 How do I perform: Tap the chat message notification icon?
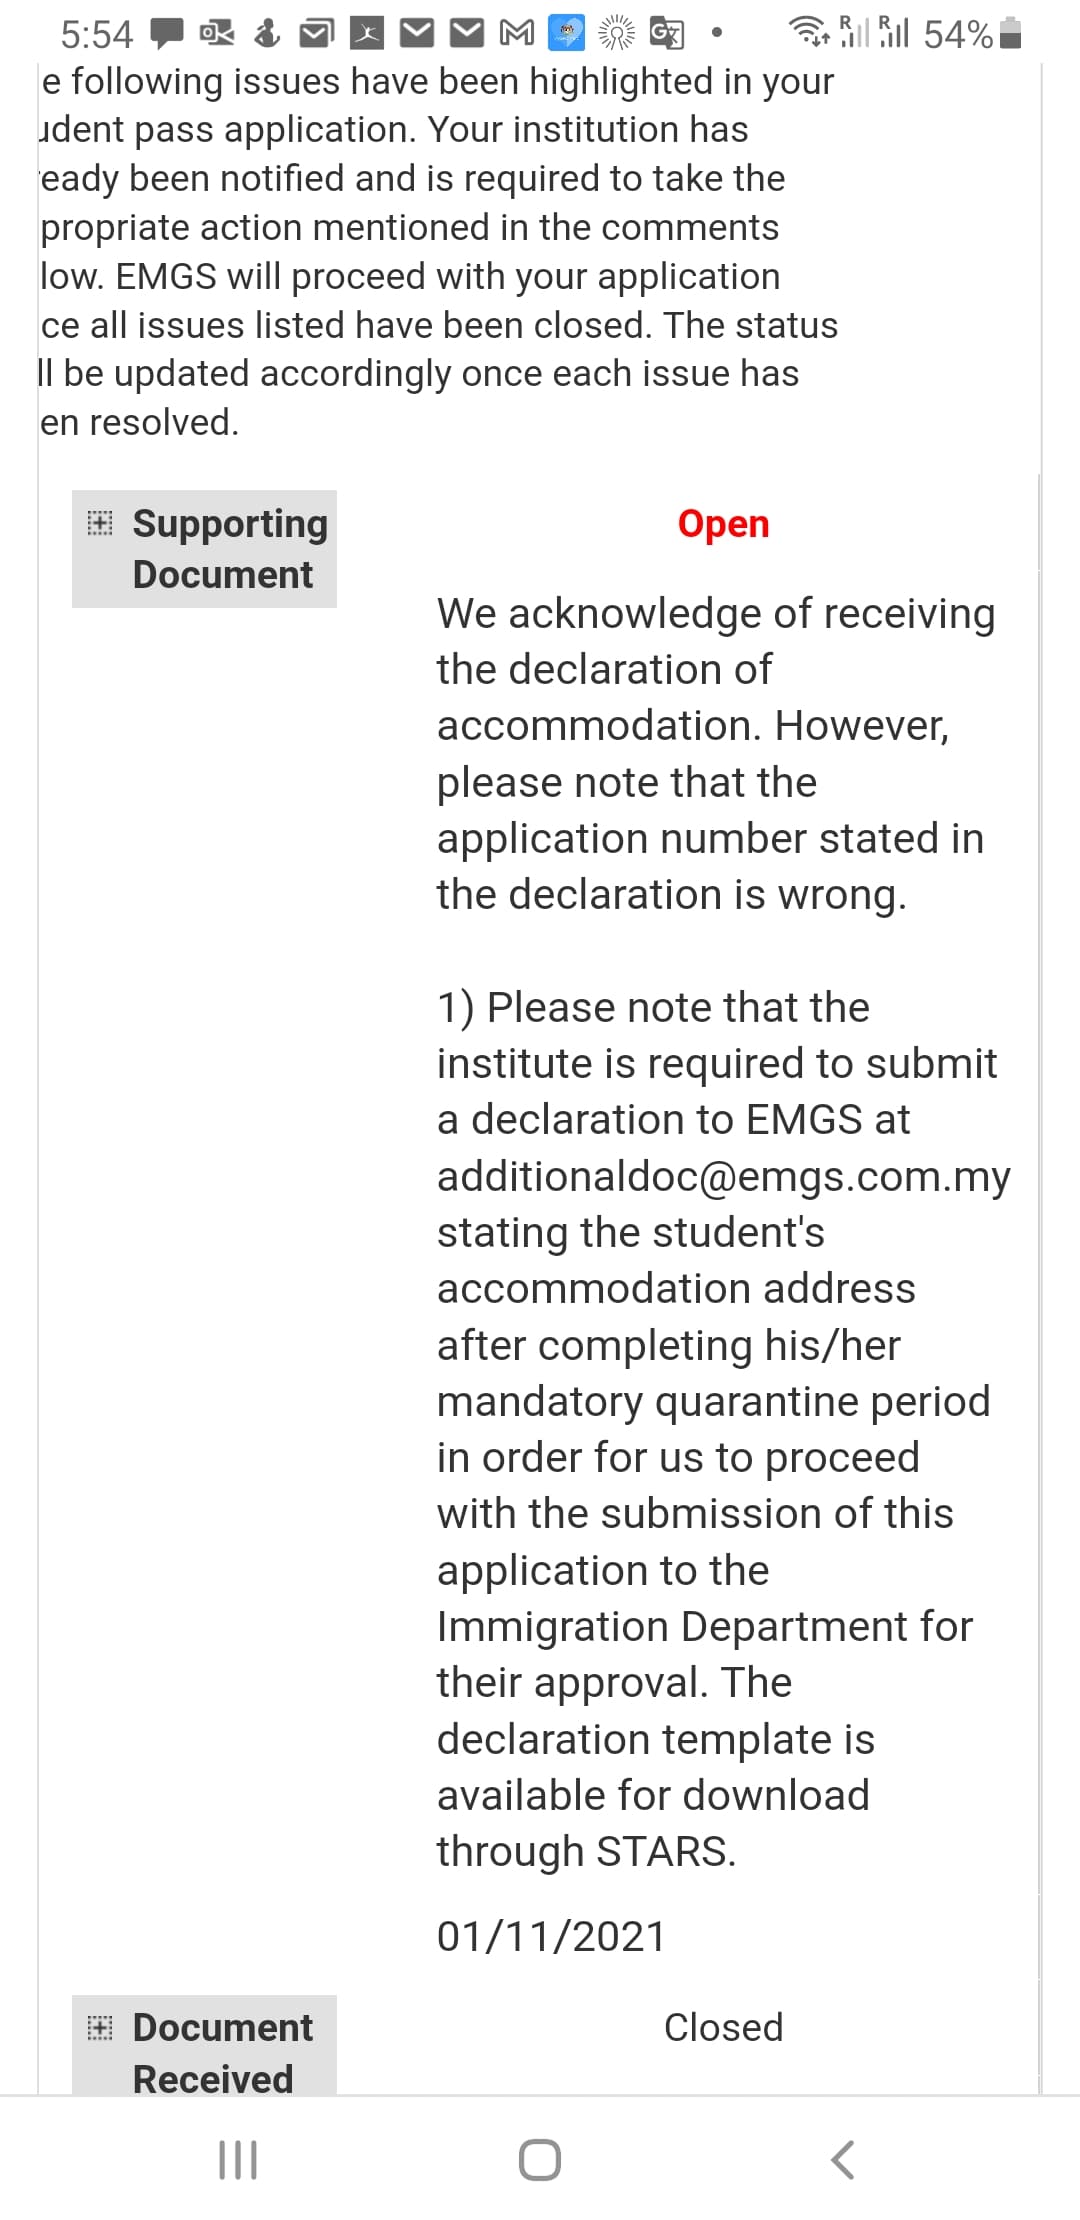tap(167, 34)
